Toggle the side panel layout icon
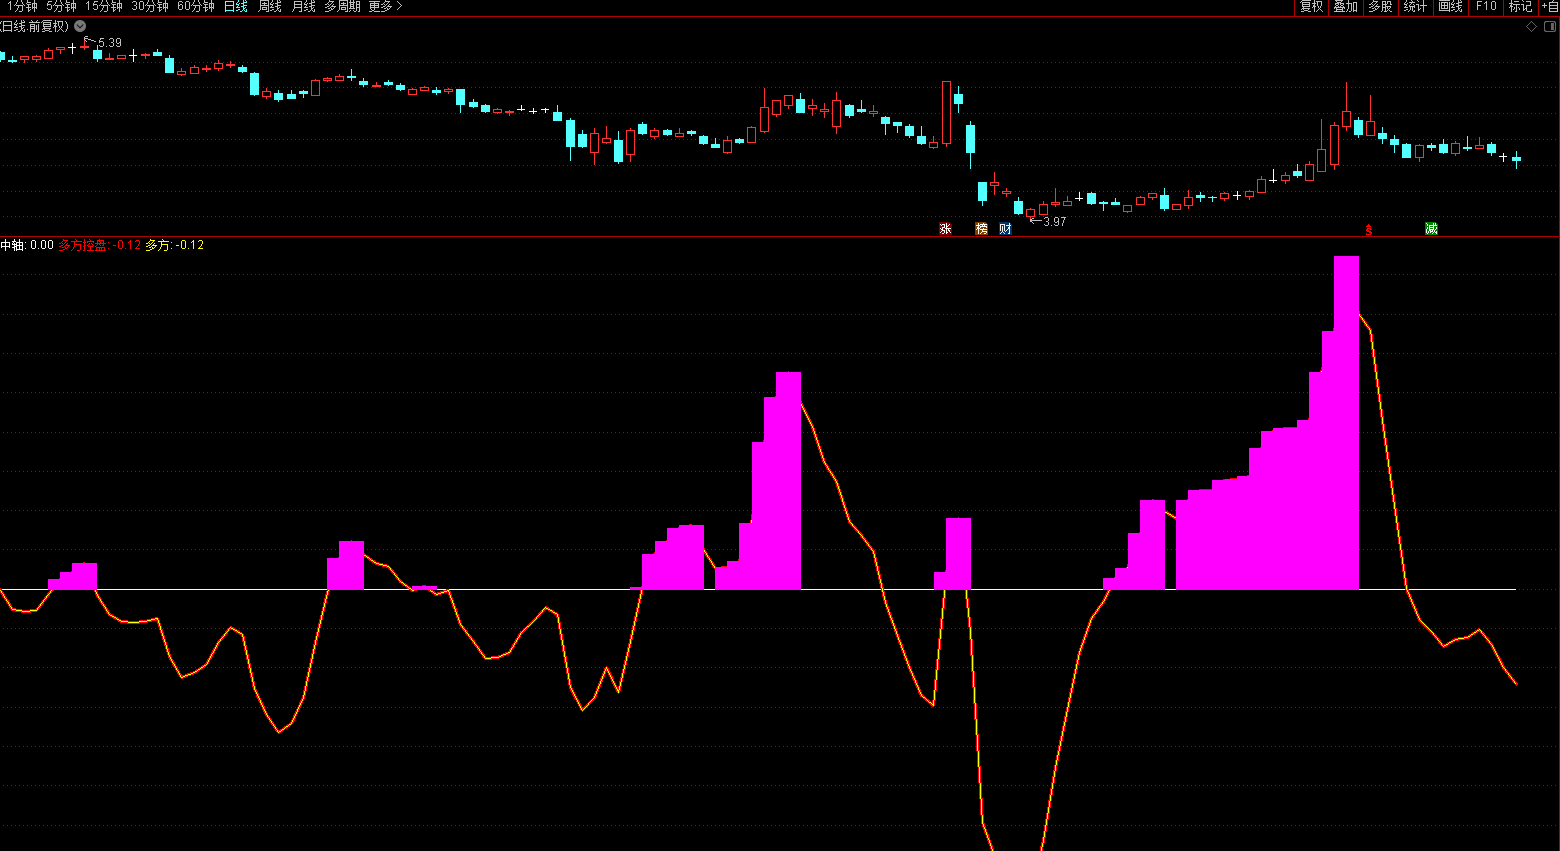The width and height of the screenshot is (1560, 851). (1550, 27)
